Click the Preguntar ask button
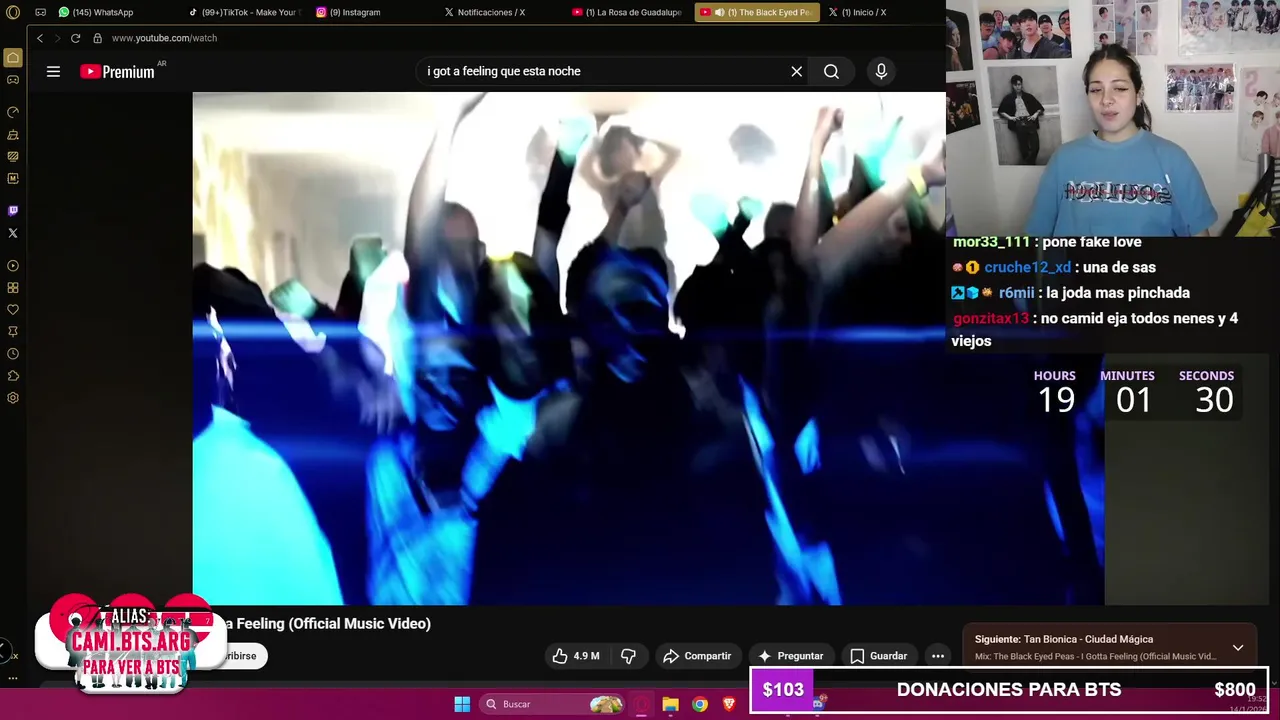The height and width of the screenshot is (720, 1280). pos(791,656)
